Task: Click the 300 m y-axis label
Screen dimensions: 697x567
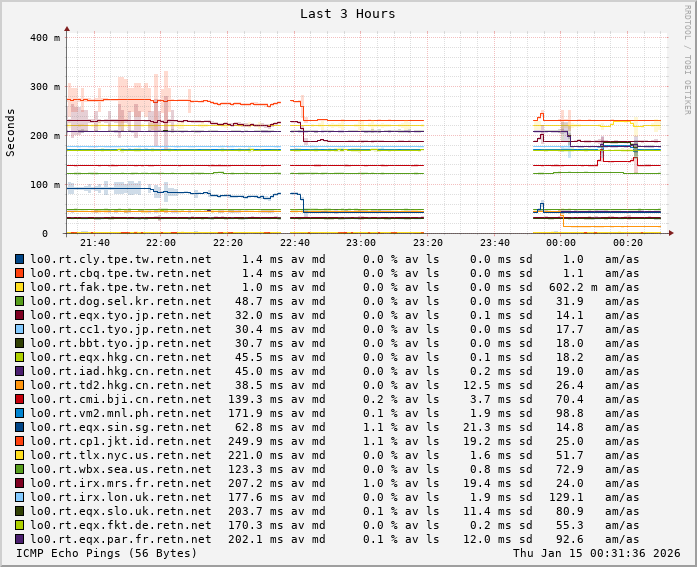Action: pos(45,87)
